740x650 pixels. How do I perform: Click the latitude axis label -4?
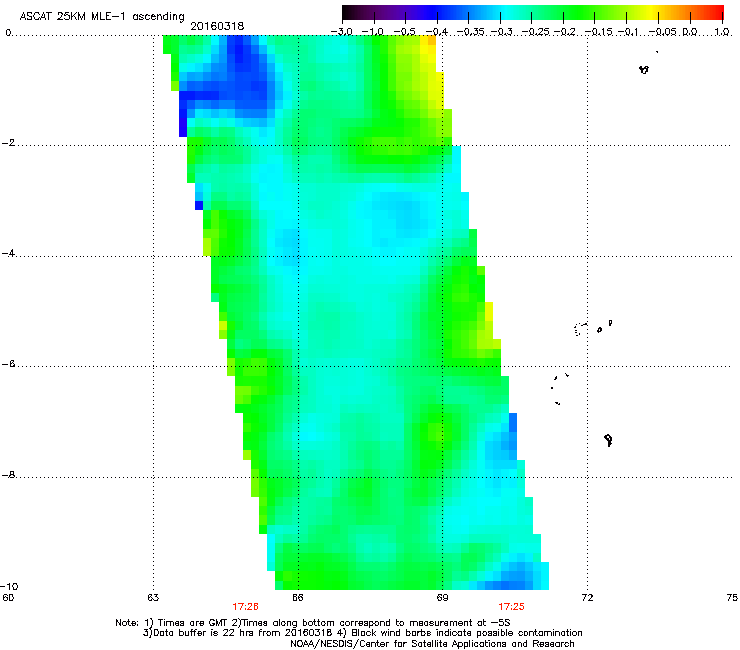tap(8, 253)
